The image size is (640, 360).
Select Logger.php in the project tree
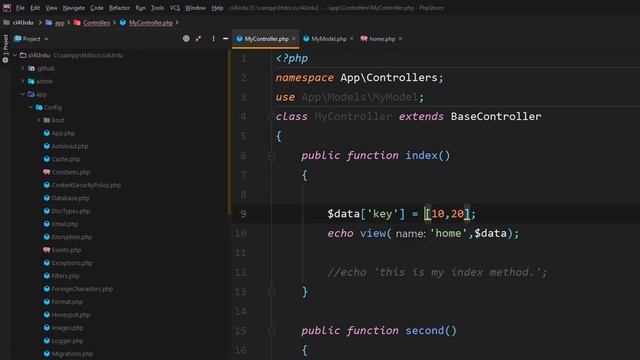[x=67, y=341]
